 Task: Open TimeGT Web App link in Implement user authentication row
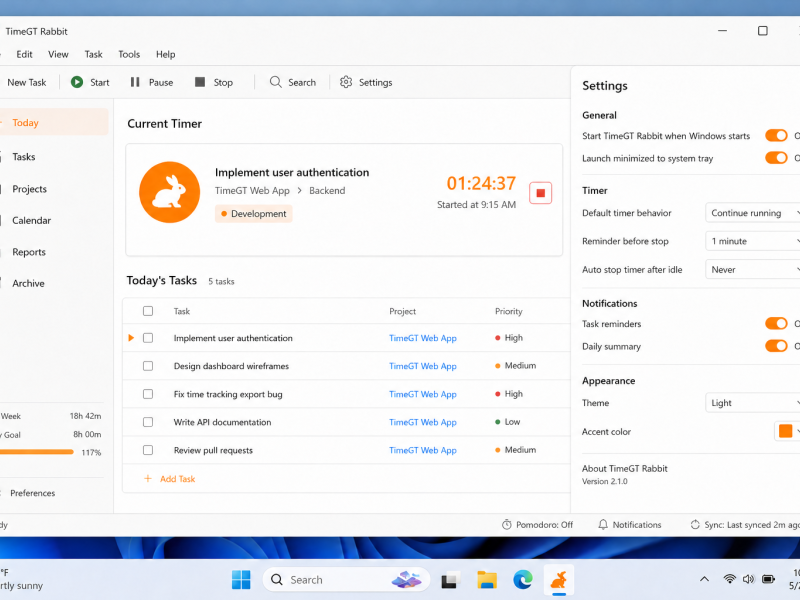point(422,338)
